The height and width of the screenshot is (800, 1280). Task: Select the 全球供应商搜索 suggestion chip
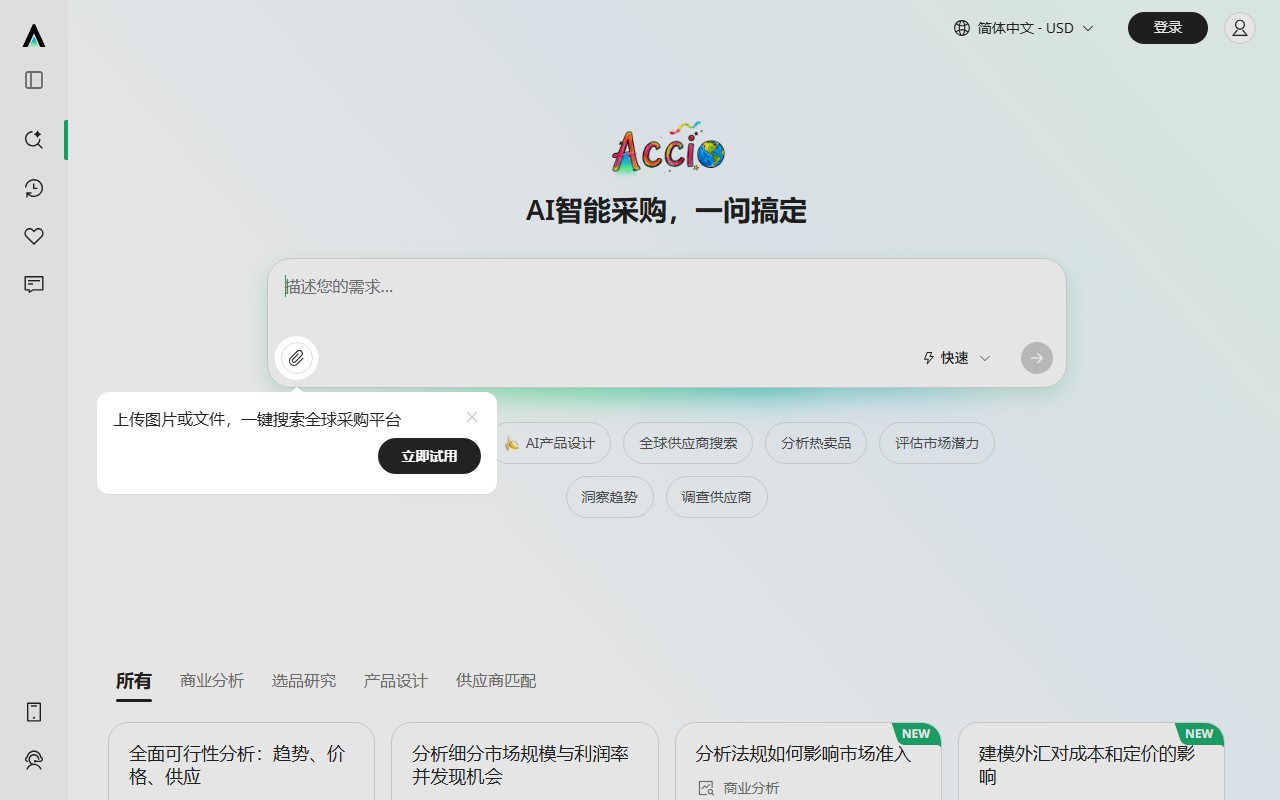[687, 442]
